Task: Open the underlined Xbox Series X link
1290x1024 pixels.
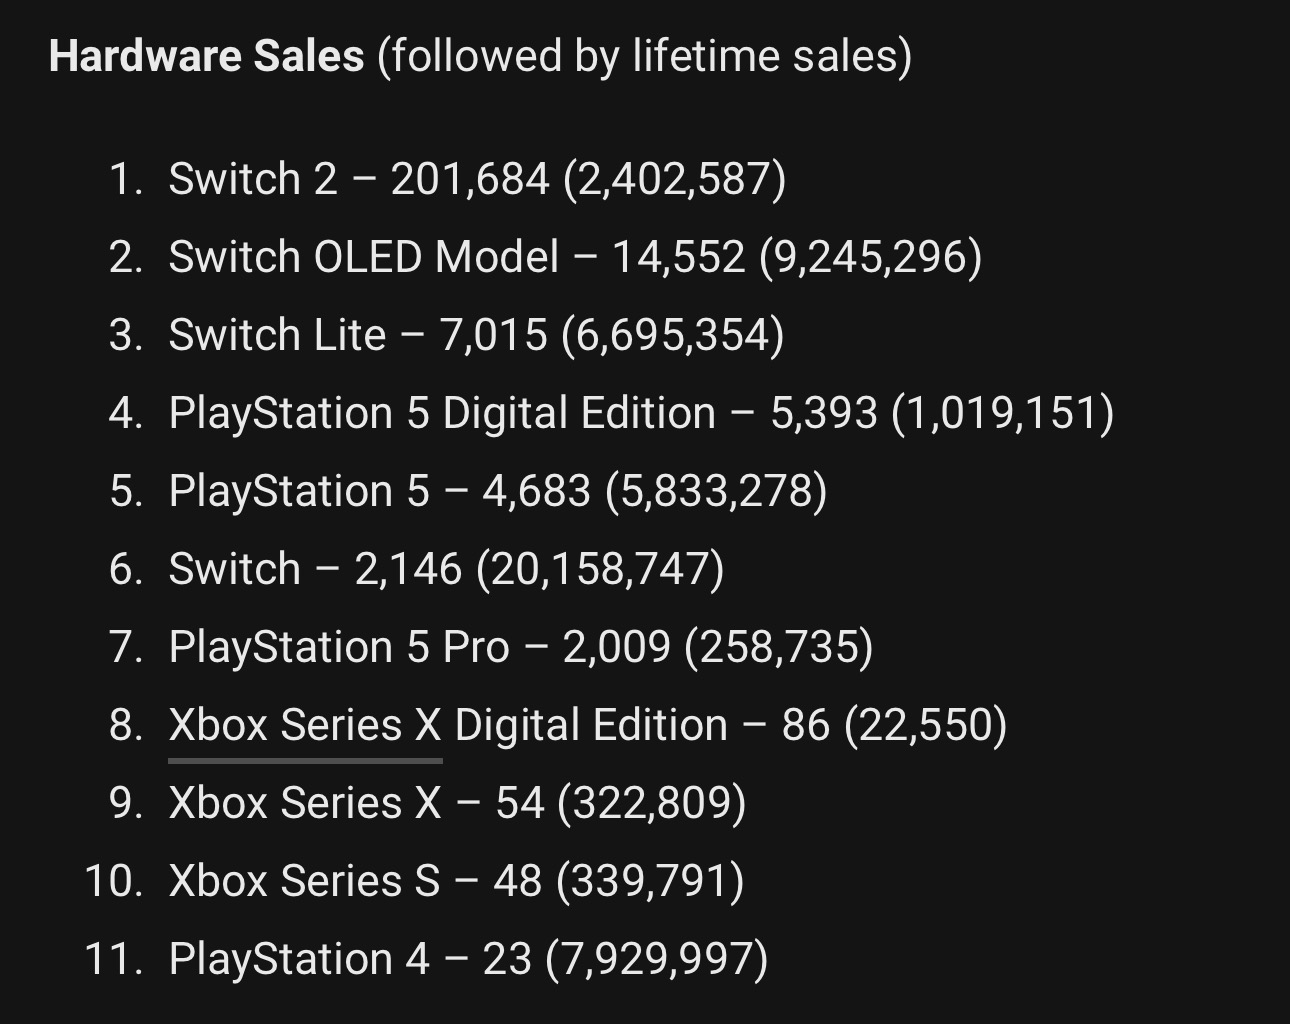Action: [x=305, y=725]
